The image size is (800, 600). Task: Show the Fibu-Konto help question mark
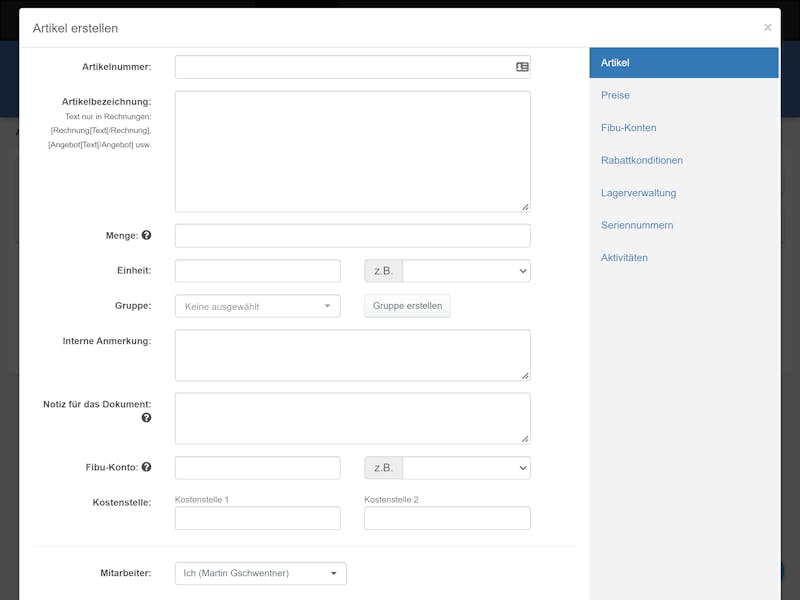click(x=146, y=467)
